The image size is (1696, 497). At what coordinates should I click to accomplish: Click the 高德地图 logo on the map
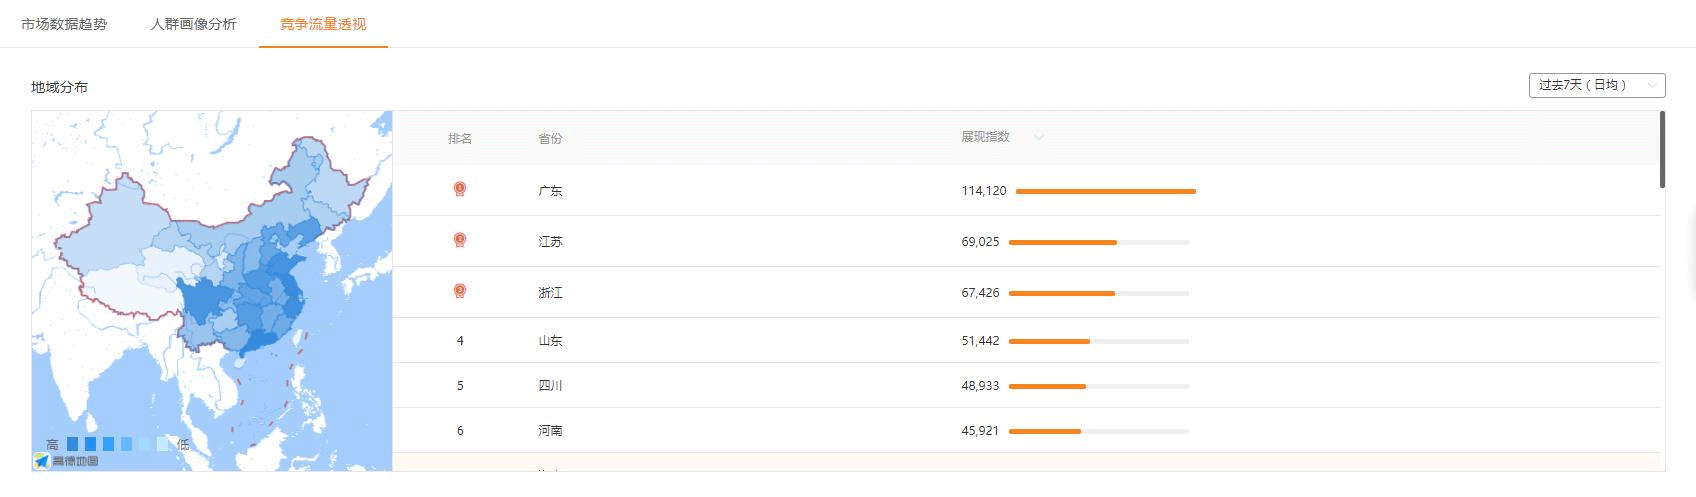pyautogui.click(x=66, y=460)
